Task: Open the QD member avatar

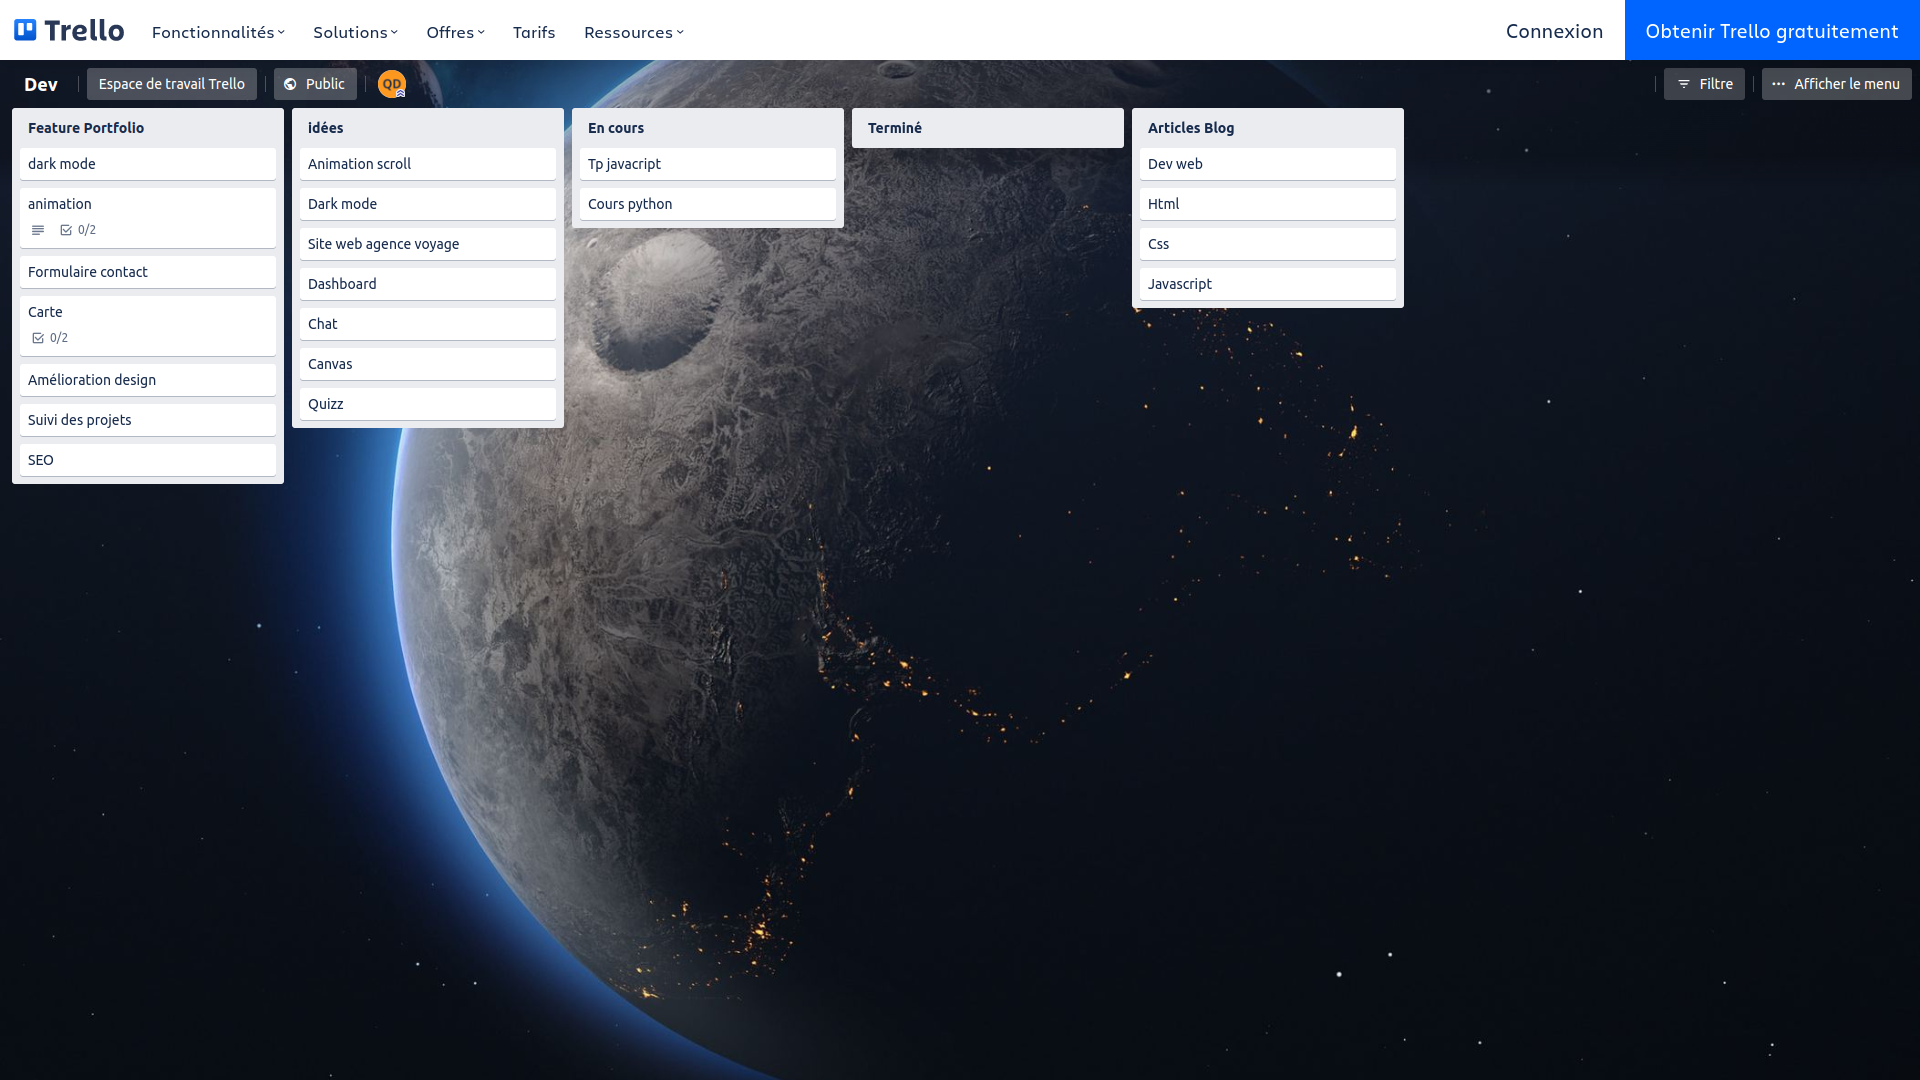Action: point(391,84)
